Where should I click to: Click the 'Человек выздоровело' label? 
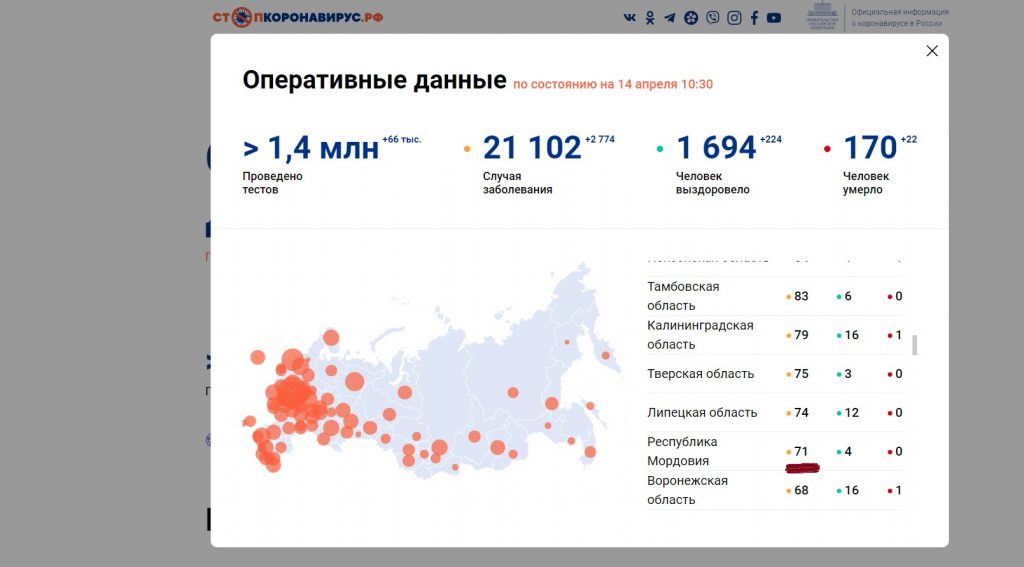[x=712, y=183]
